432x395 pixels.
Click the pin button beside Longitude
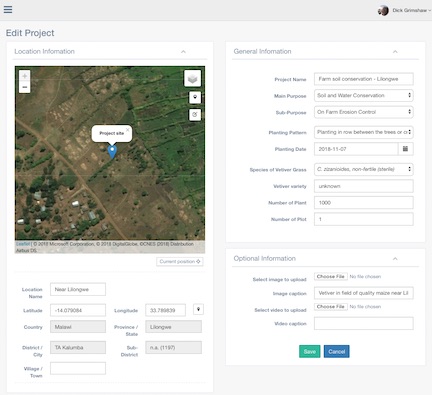pos(198,309)
